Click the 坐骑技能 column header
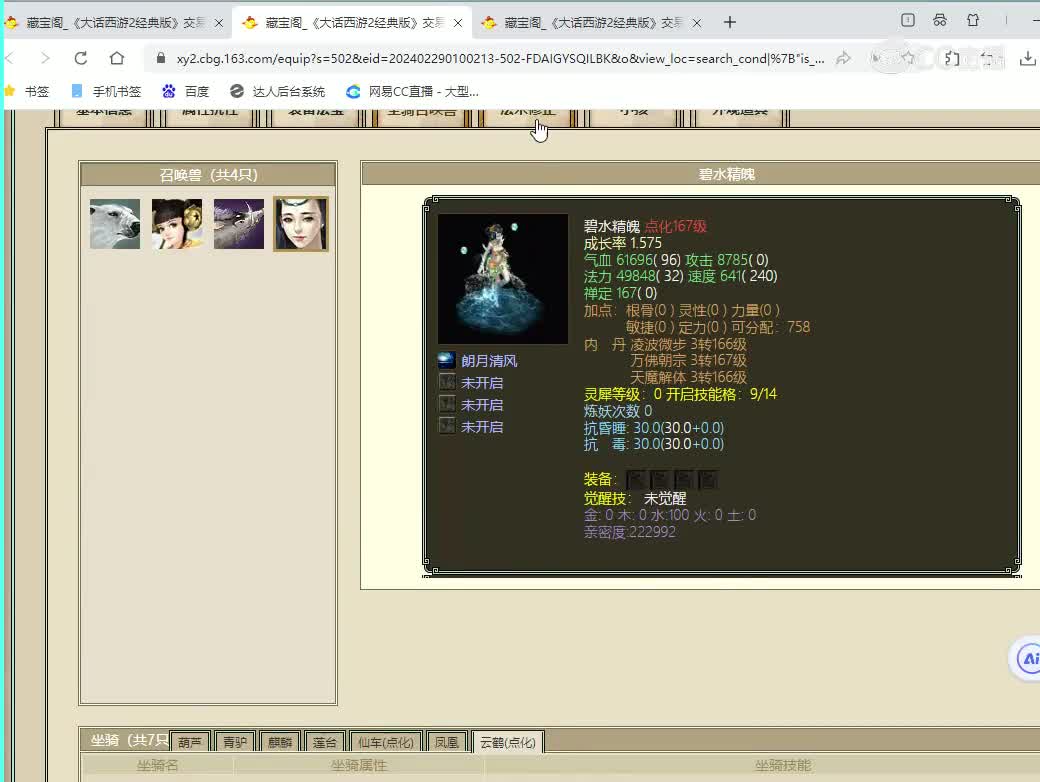This screenshot has width=1040, height=782. [x=783, y=765]
